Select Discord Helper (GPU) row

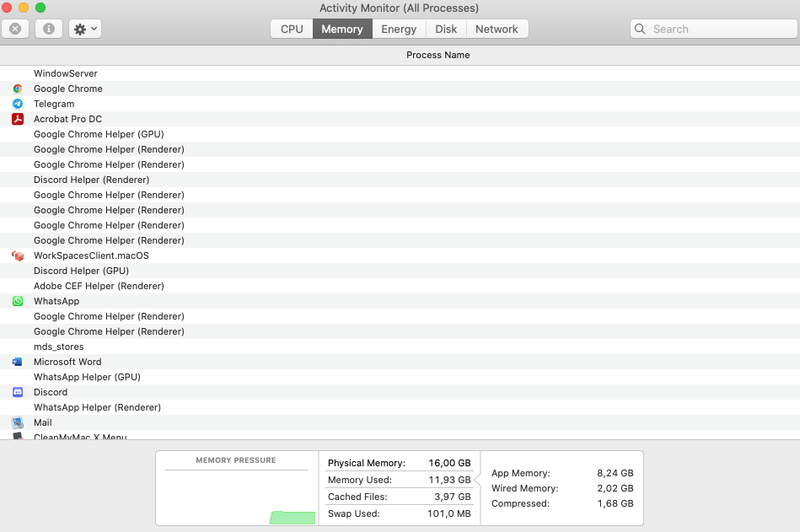[400, 271]
